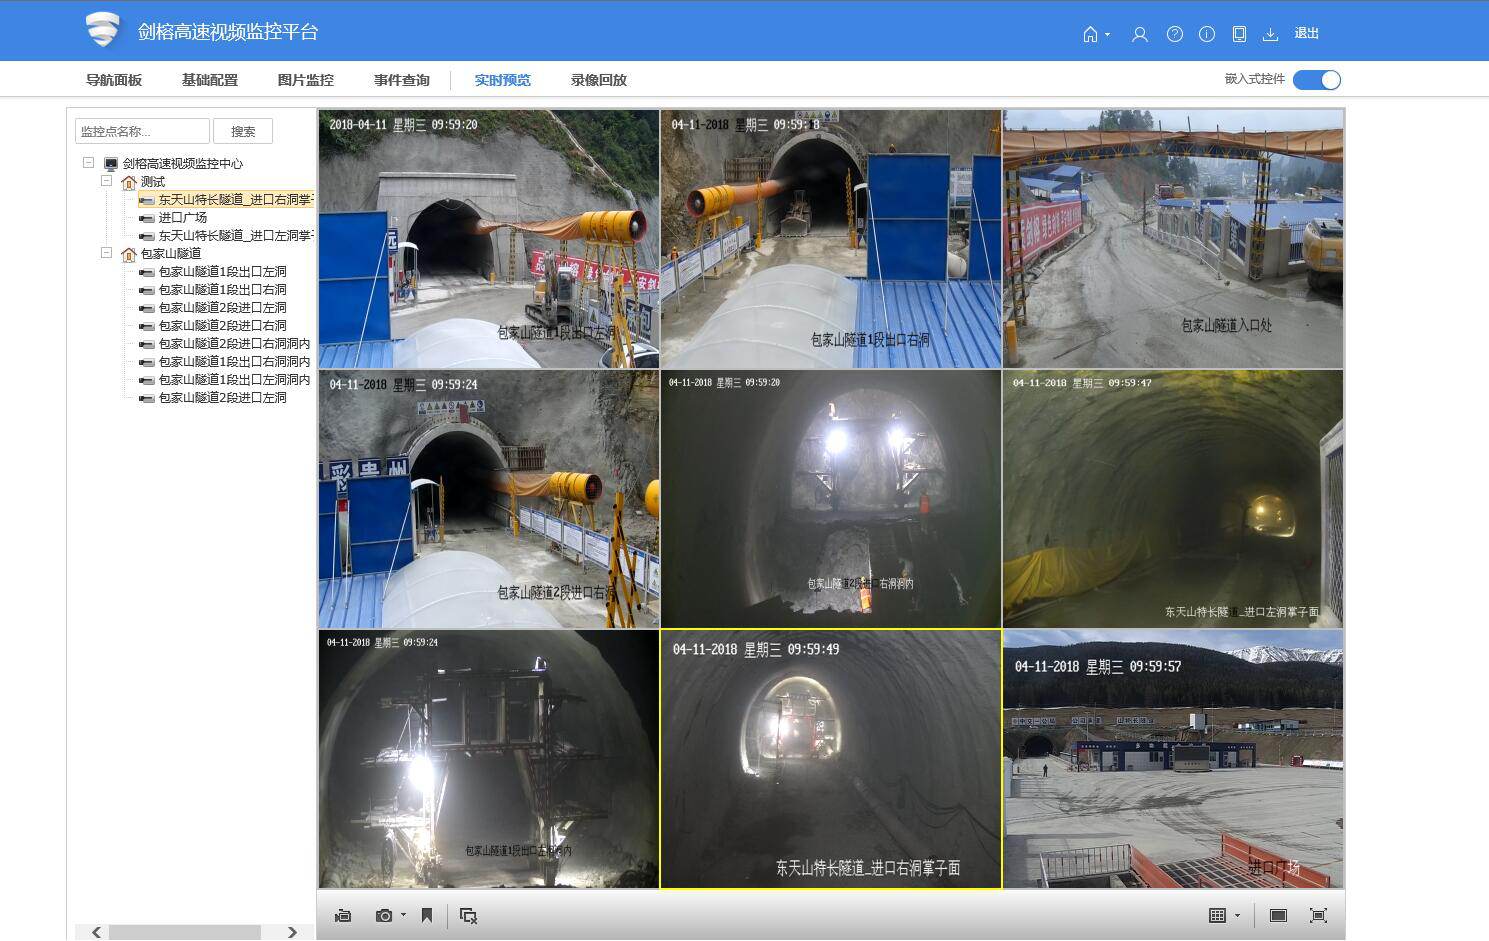
Task: Click the 退出 logout link
Action: coord(1306,33)
